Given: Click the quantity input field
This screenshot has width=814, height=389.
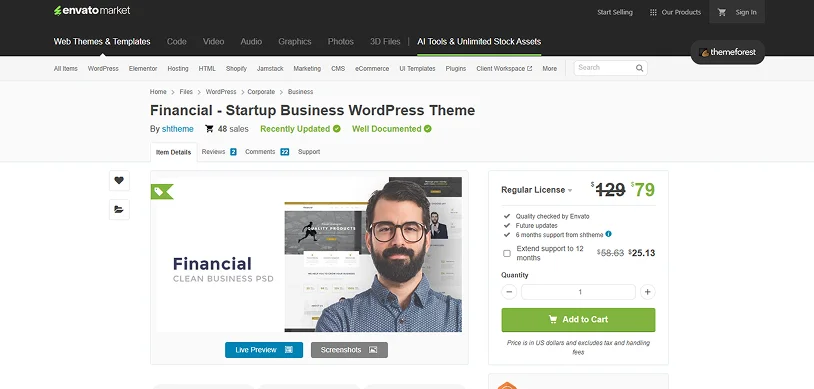Looking at the screenshot, I should click(578, 292).
